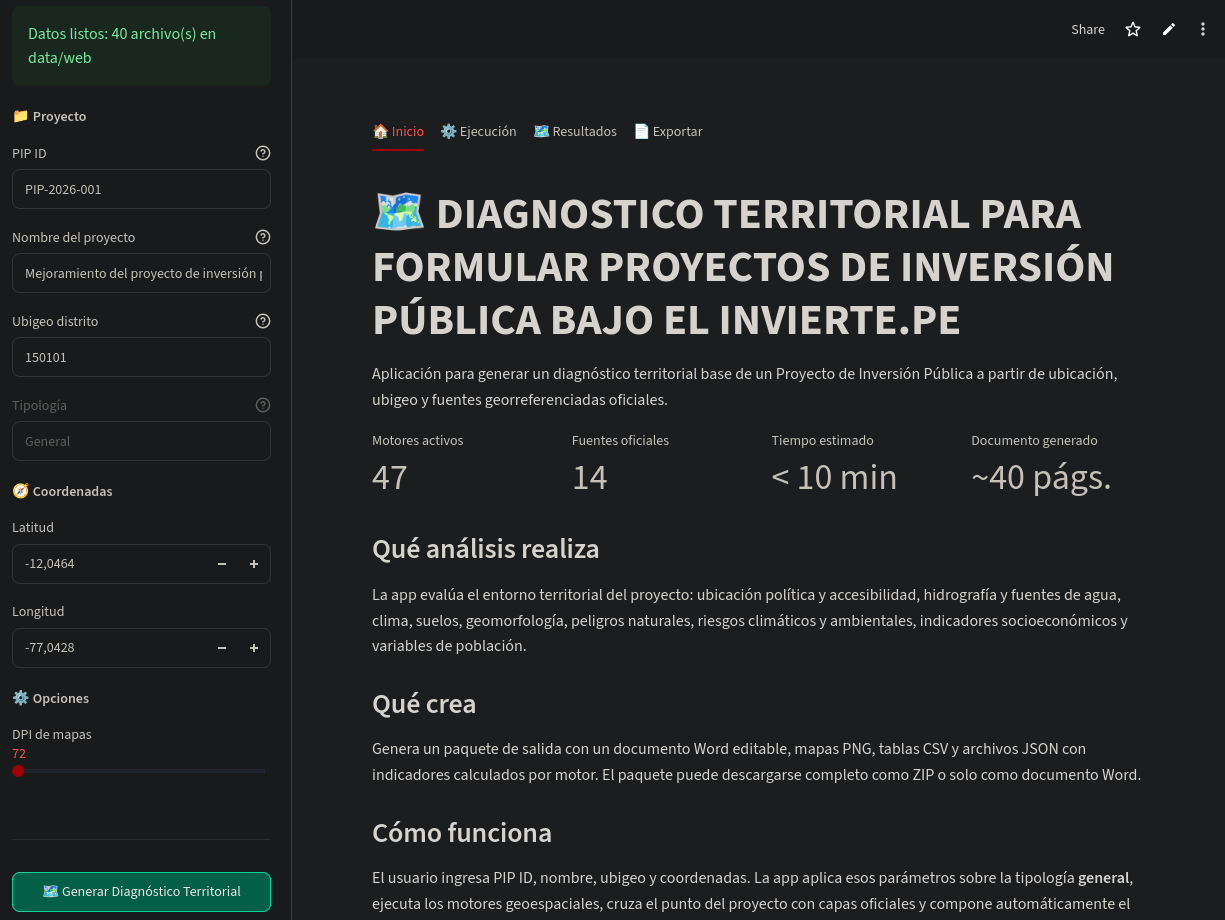Viewport: 1225px width, 920px height.
Task: Click the Ubigeo distrito field
Action: pyautogui.click(x=141, y=357)
